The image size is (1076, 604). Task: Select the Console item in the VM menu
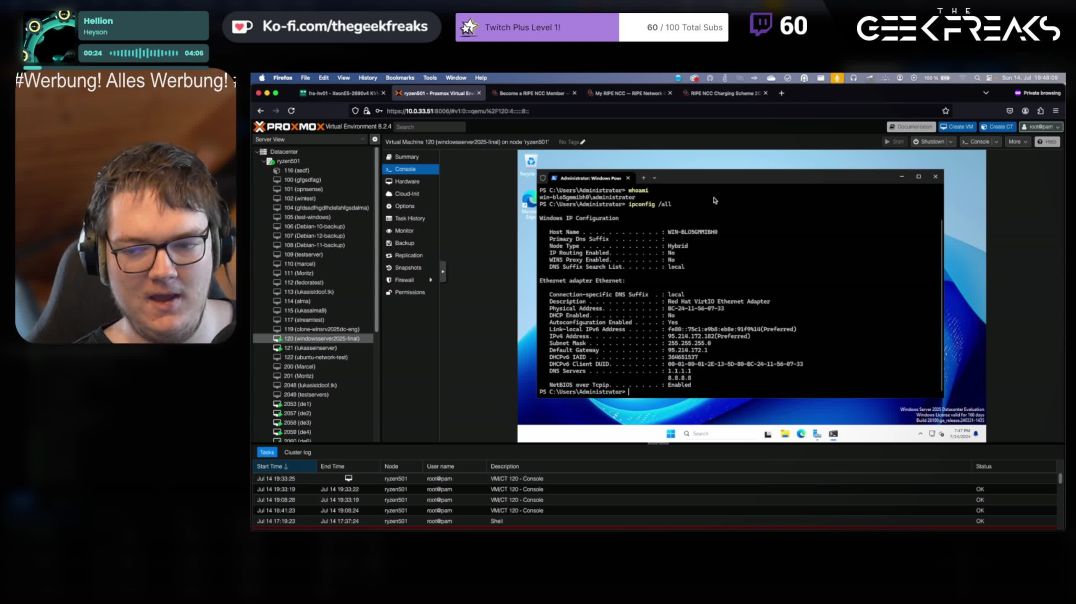(410, 169)
